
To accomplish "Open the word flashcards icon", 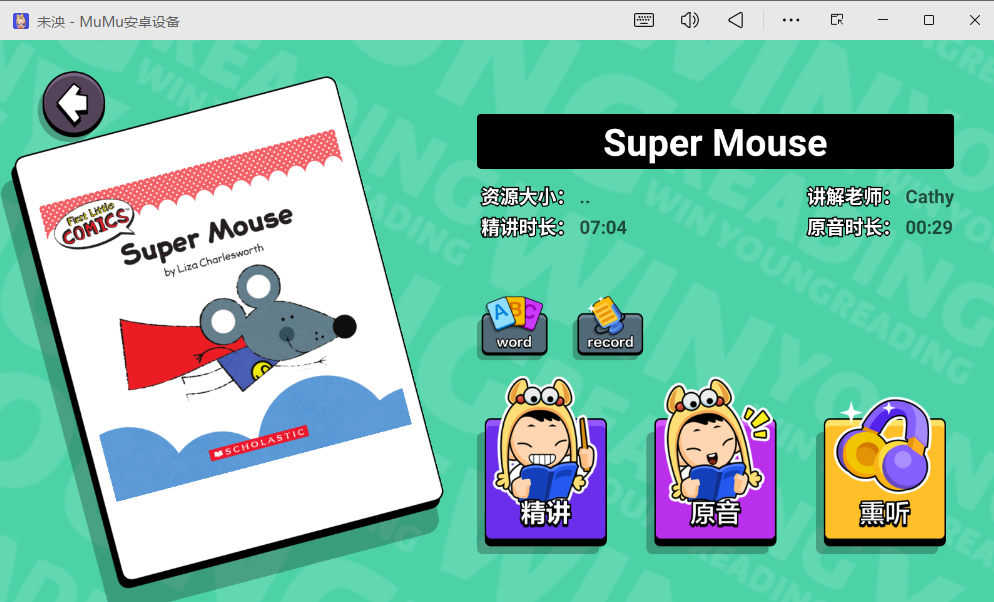I will point(514,326).
